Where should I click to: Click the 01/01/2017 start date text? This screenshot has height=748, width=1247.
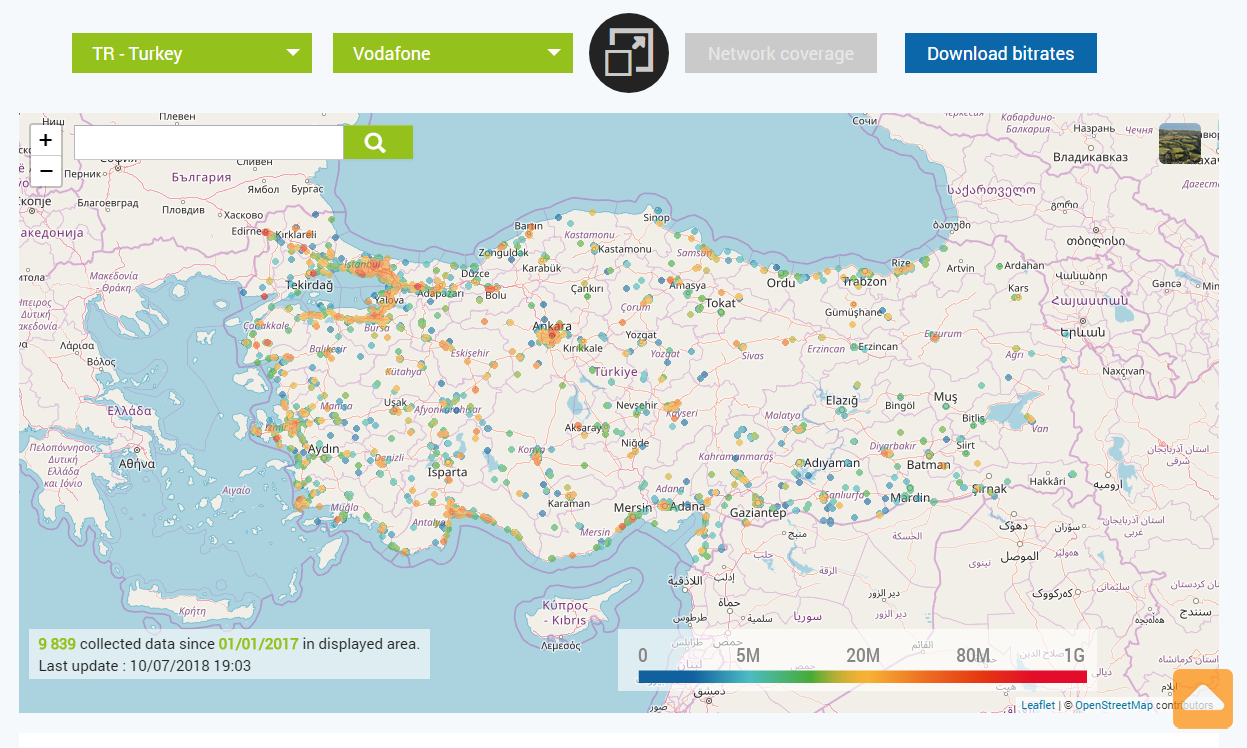(259, 643)
